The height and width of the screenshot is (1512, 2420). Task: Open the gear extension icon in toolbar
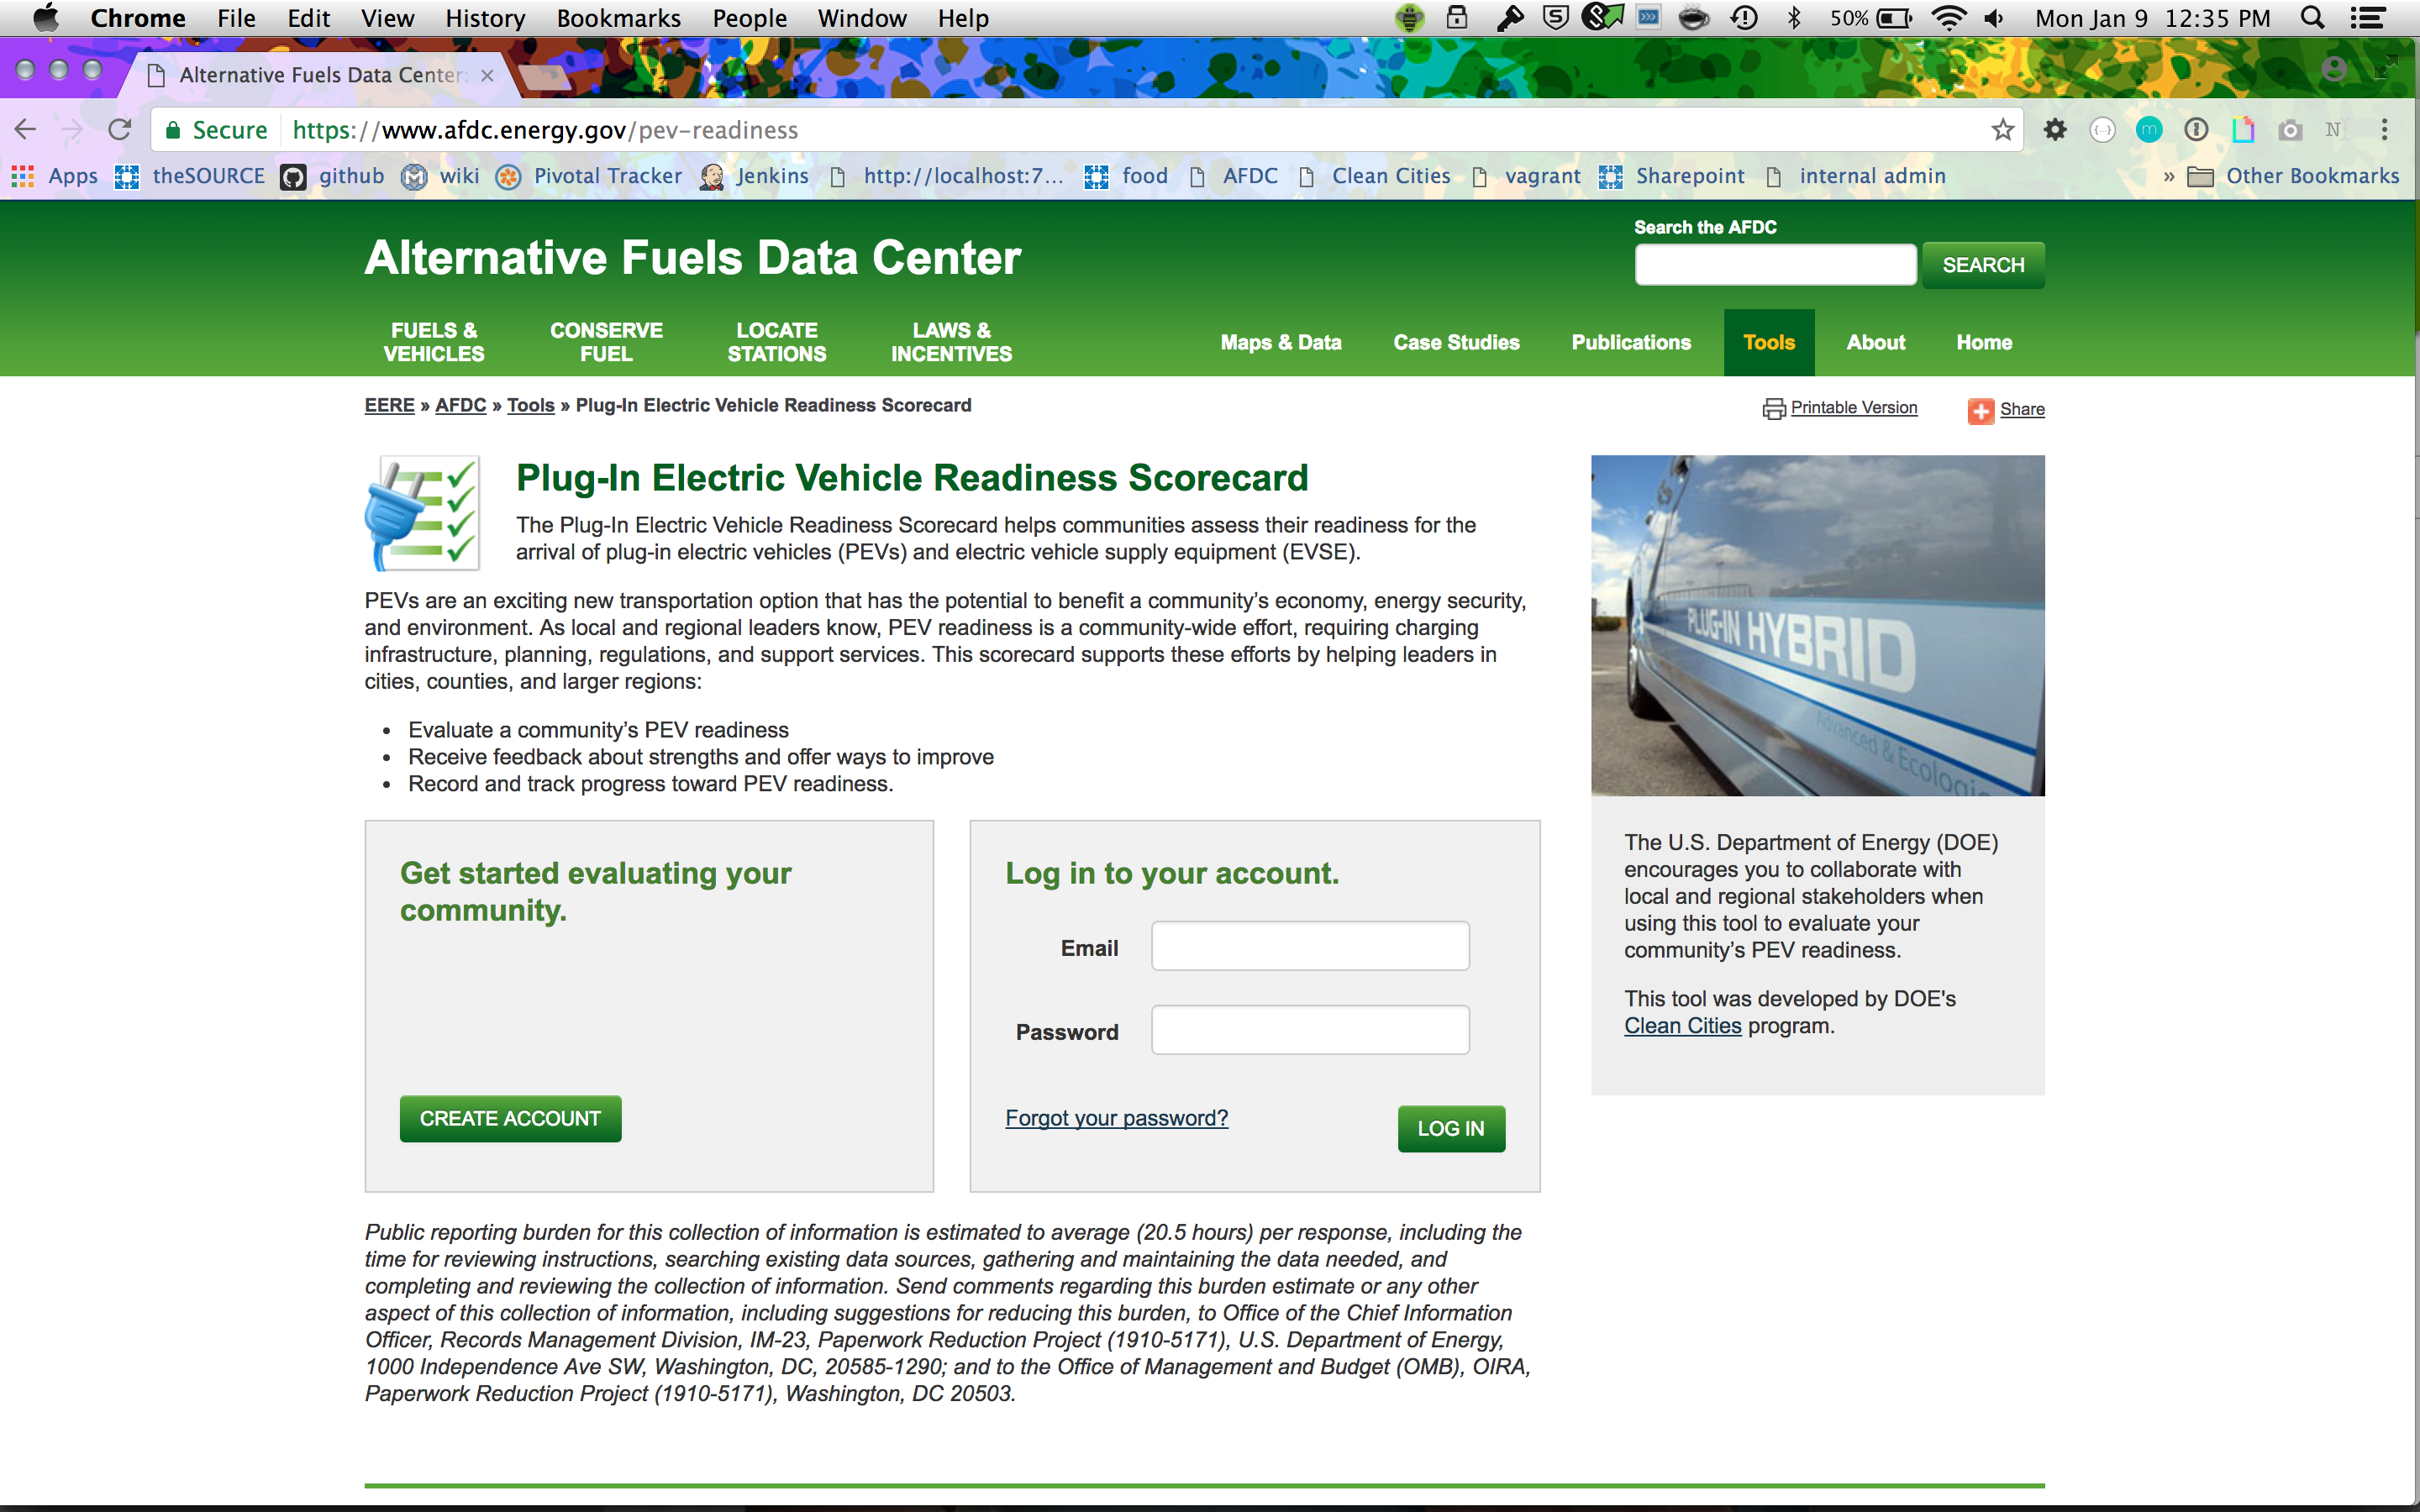[2055, 130]
